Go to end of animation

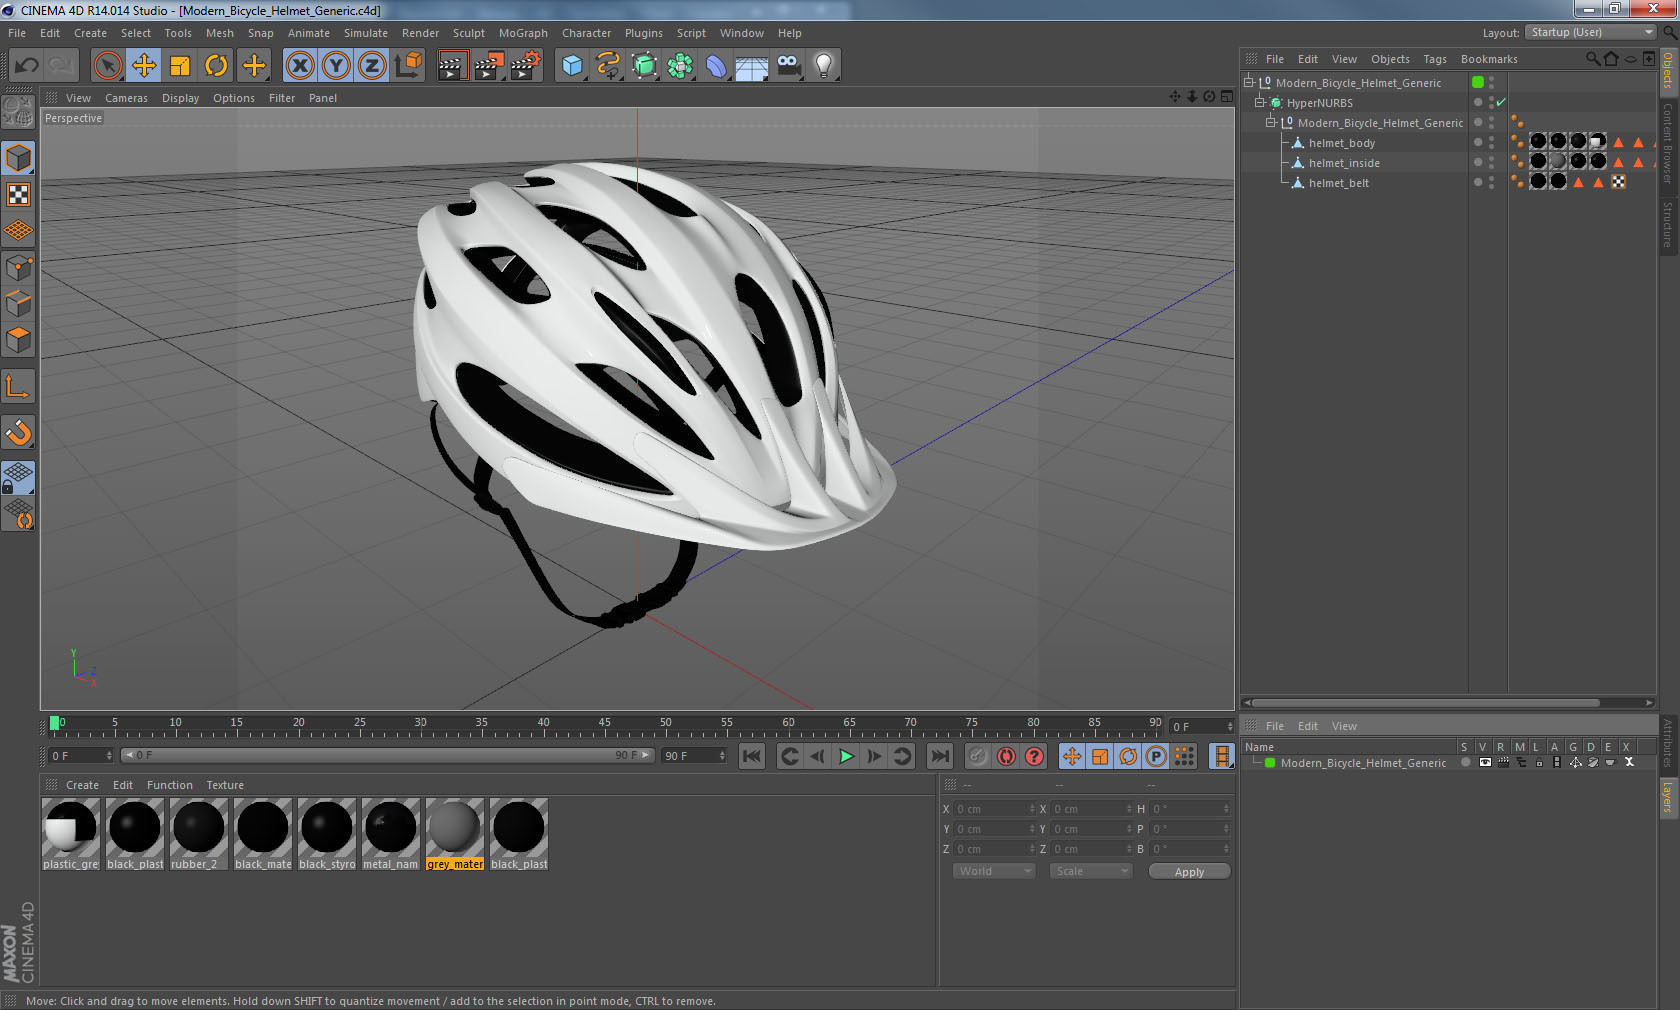939,756
